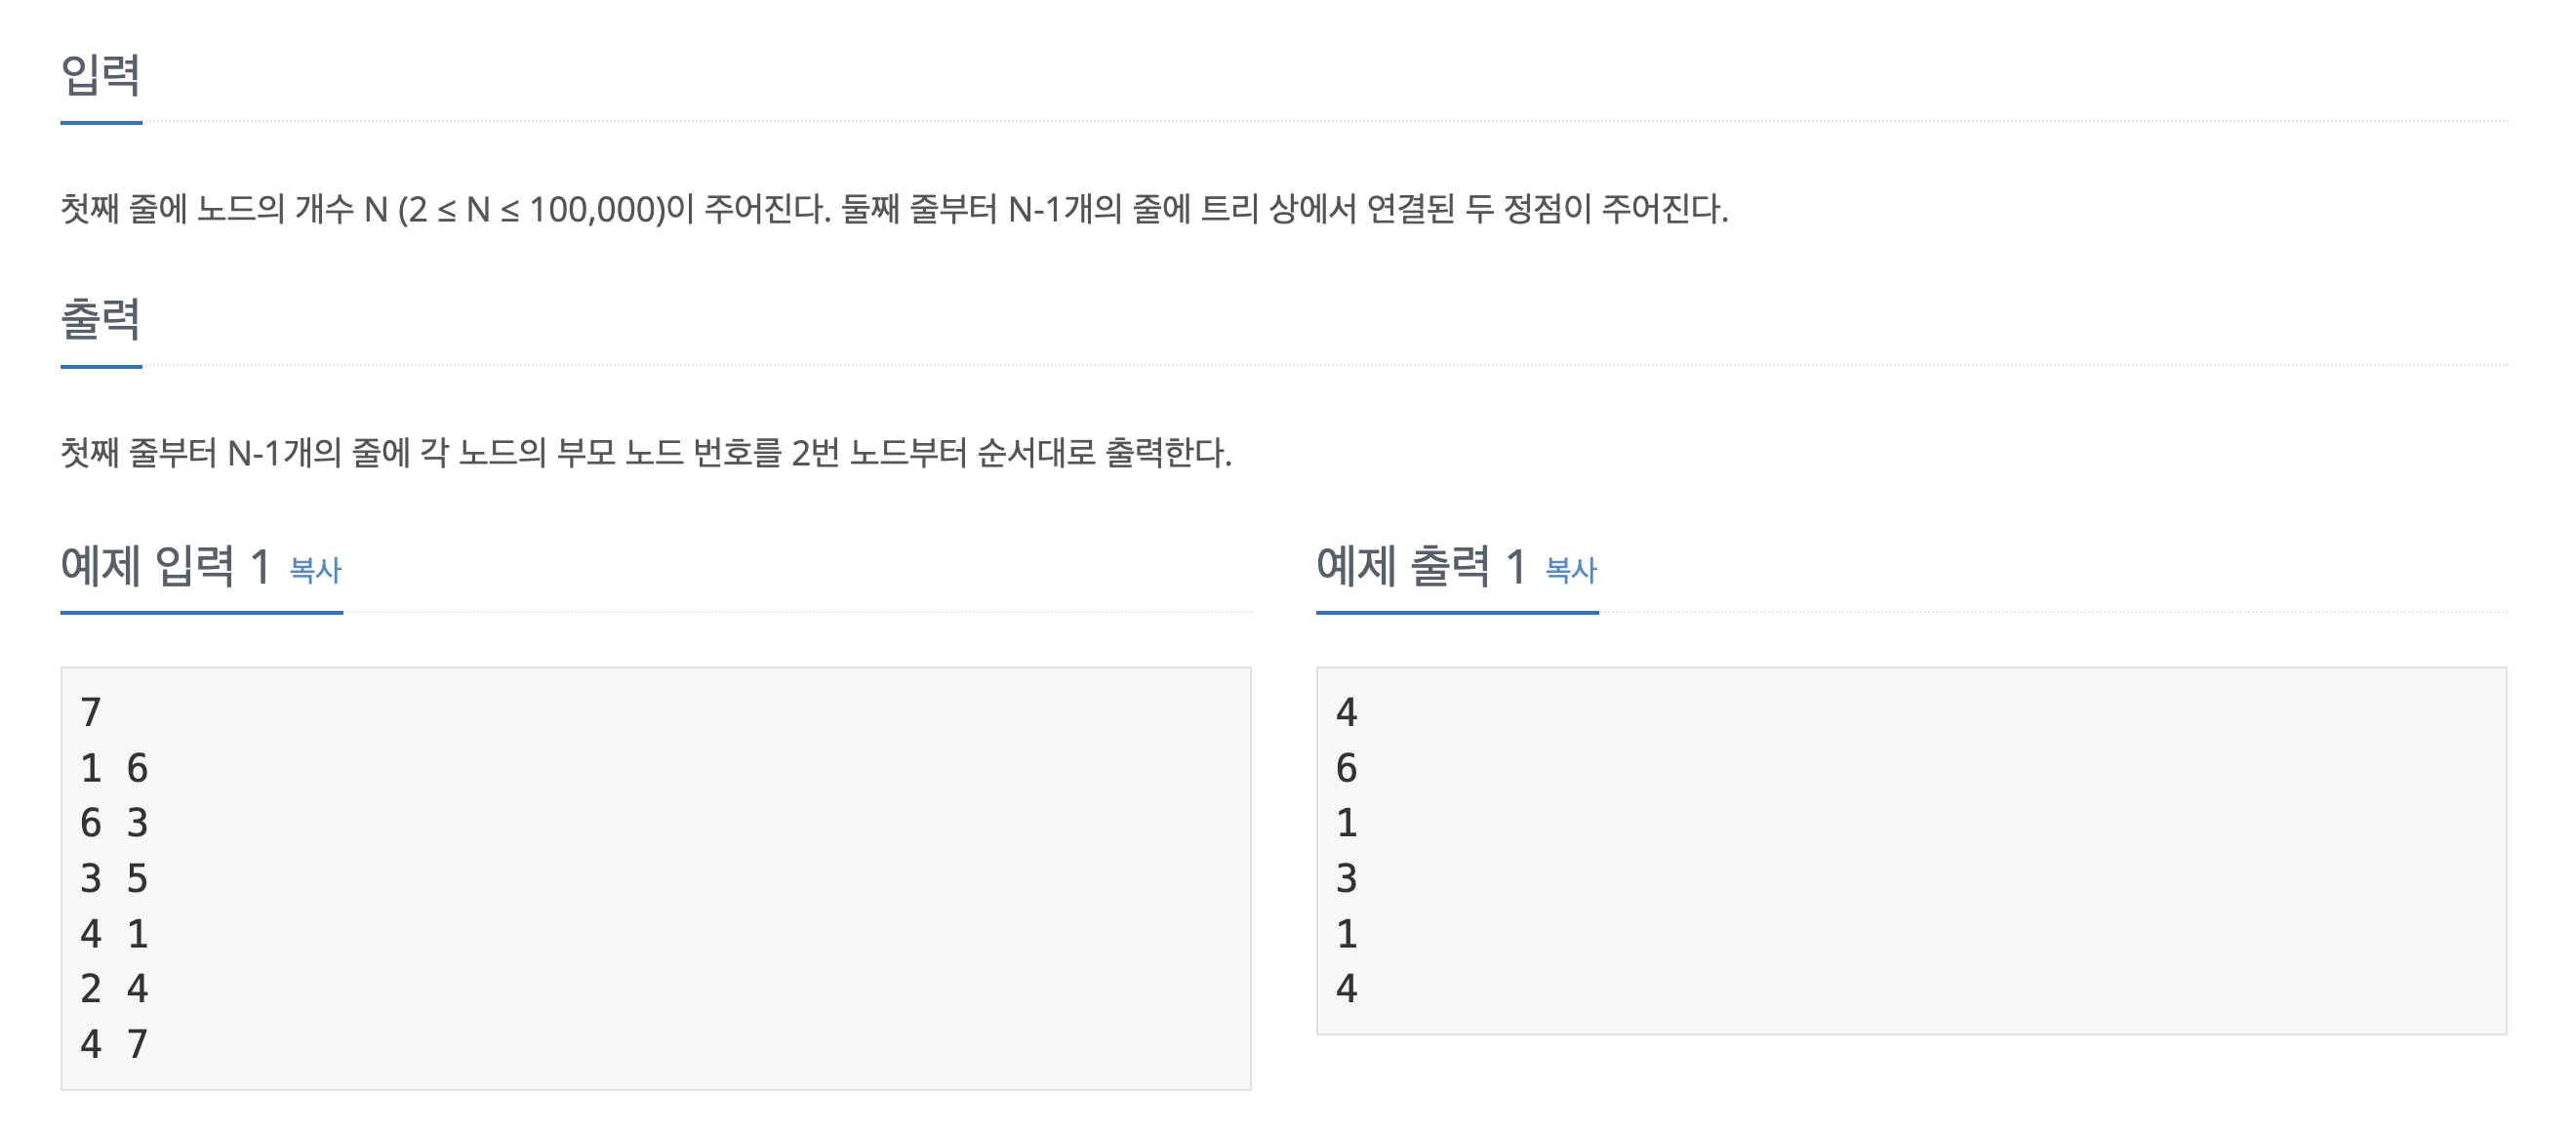Click the first '4' in sample output
Image resolution: width=2576 pixels, height=1132 pixels.
click(1347, 712)
